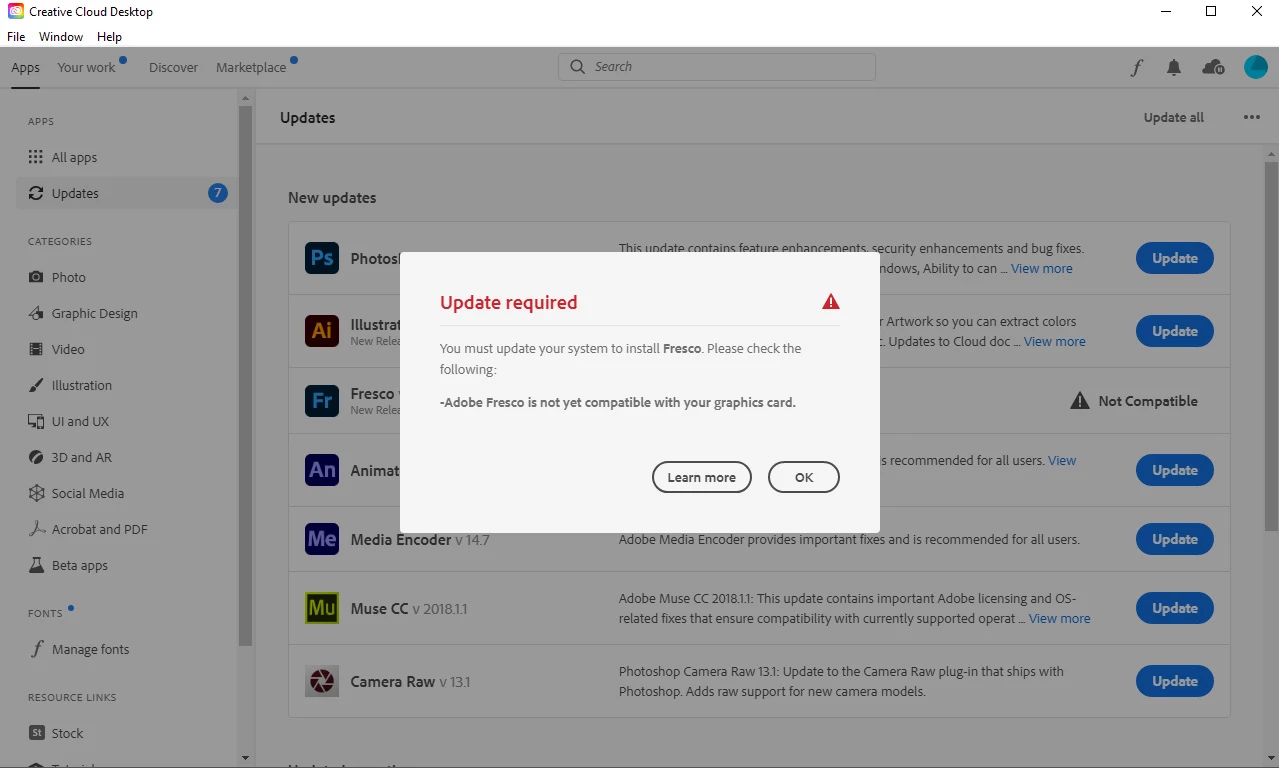Update Illustrator
Image resolution: width=1279 pixels, height=768 pixels.
1175,331
